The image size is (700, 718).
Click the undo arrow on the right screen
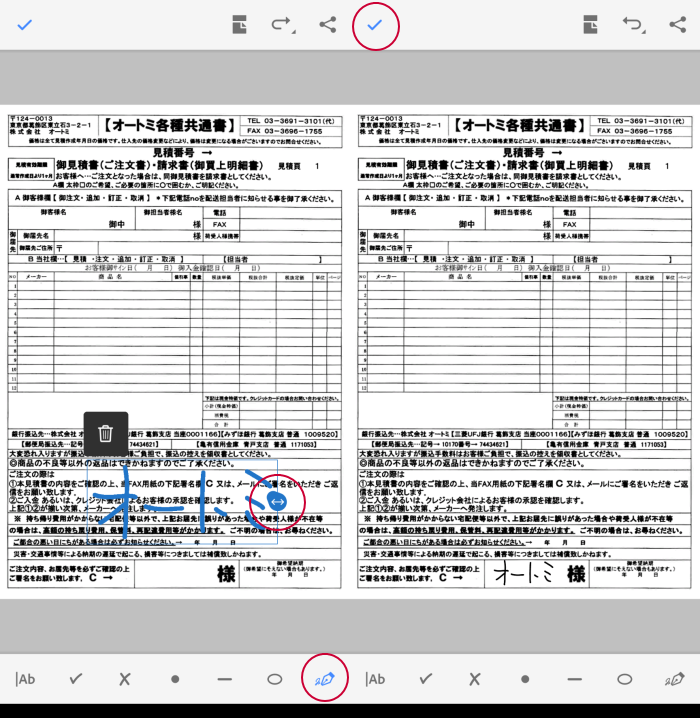(x=634, y=24)
